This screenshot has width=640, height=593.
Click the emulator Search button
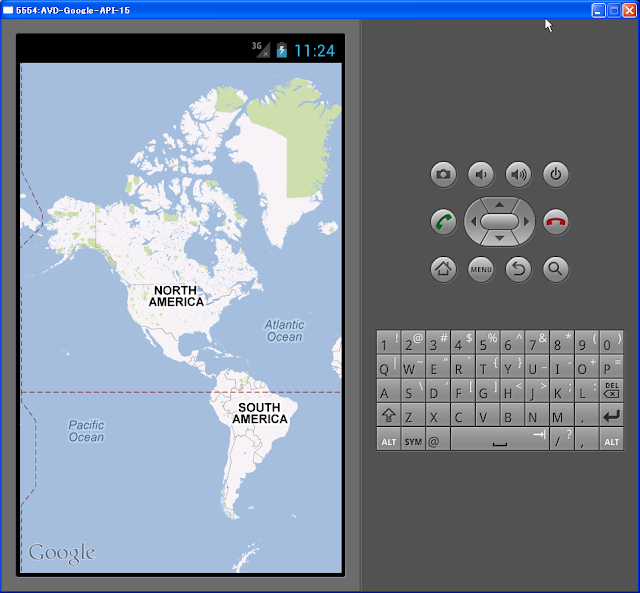556,269
